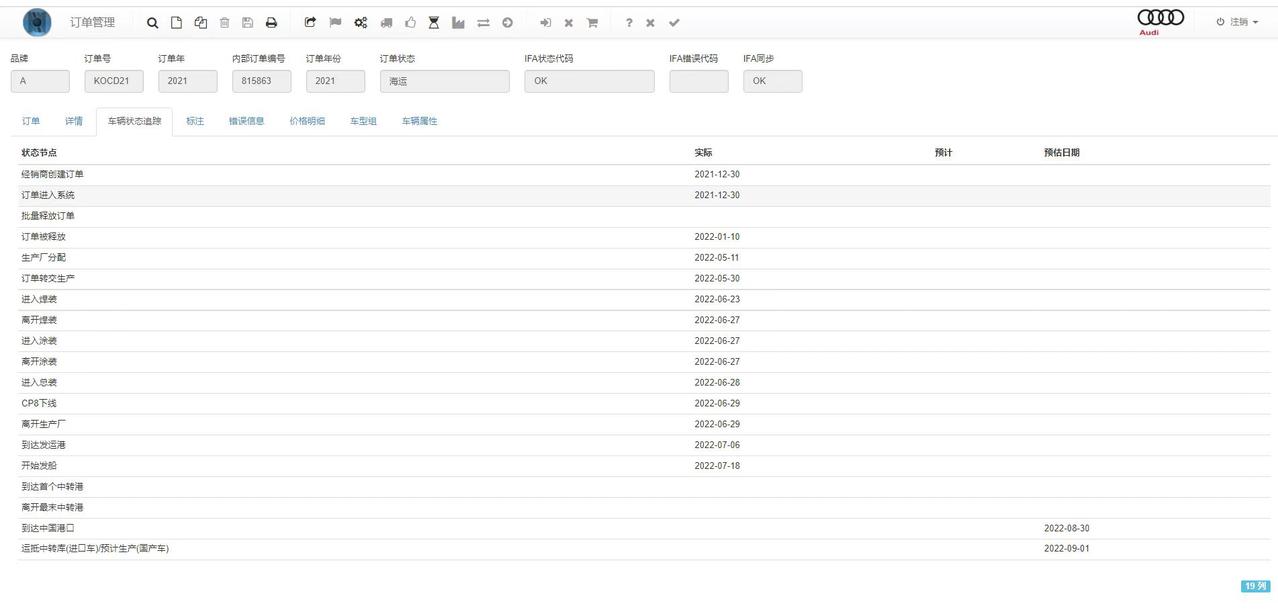This screenshot has width=1278, height=614.
Task: Select the 离开生产厂 row
Action: [x=644, y=424]
